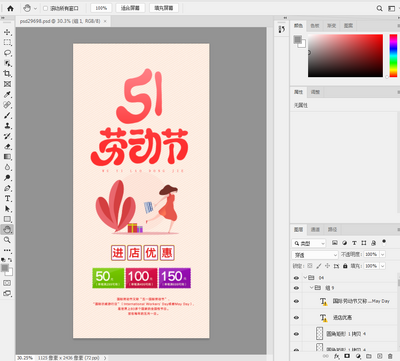
Task: Open Hand tool preset dropdown
Action: (35, 8)
